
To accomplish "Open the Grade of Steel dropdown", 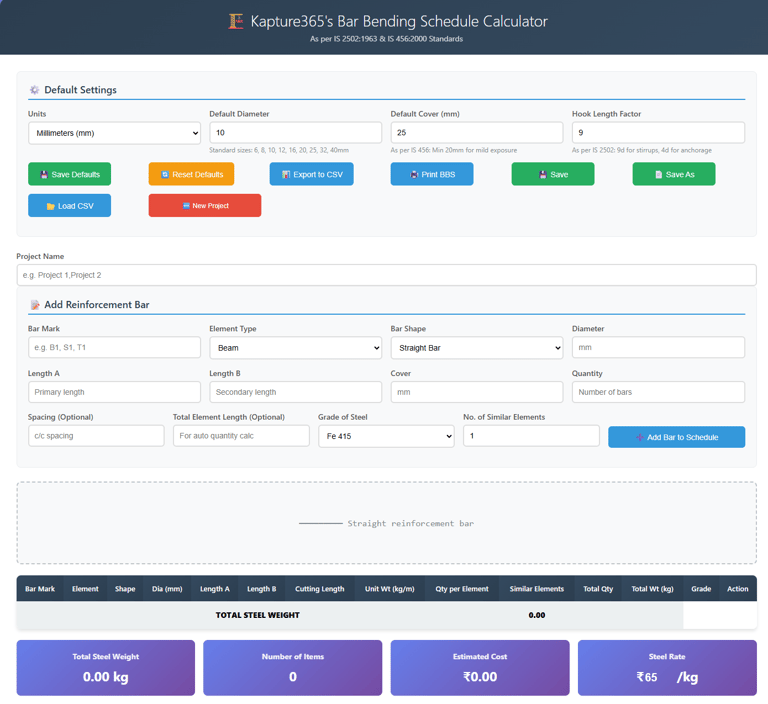I will click(x=386, y=436).
